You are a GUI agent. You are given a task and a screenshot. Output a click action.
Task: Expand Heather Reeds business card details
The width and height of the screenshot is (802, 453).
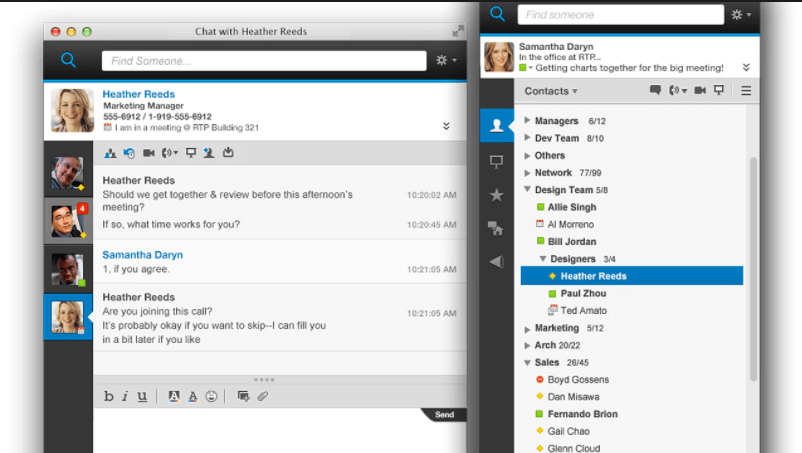tap(446, 126)
